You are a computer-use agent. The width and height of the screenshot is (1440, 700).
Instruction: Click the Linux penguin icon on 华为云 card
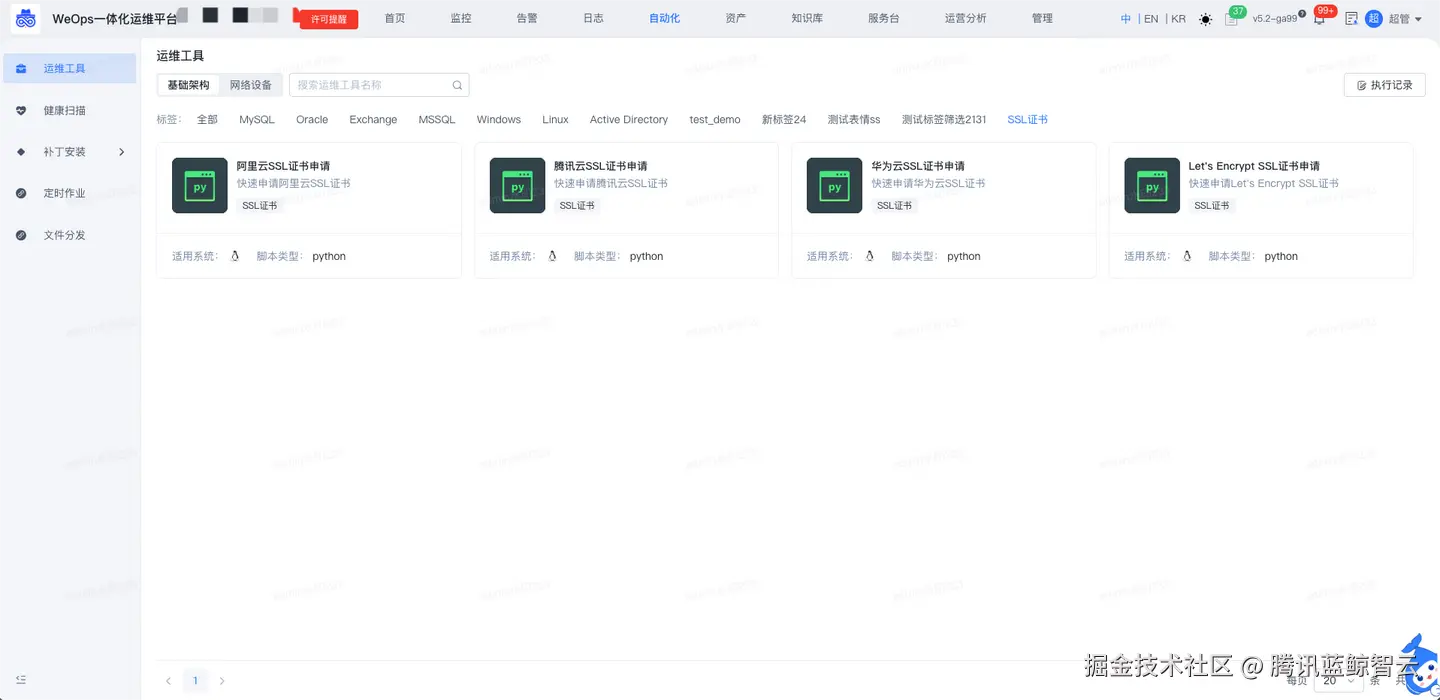pyautogui.click(x=870, y=256)
